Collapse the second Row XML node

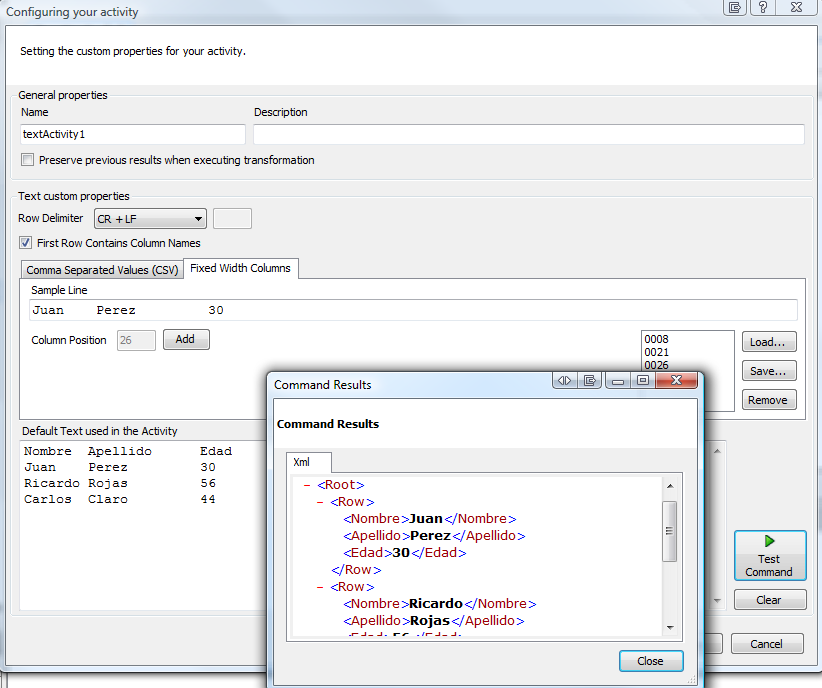(320, 587)
